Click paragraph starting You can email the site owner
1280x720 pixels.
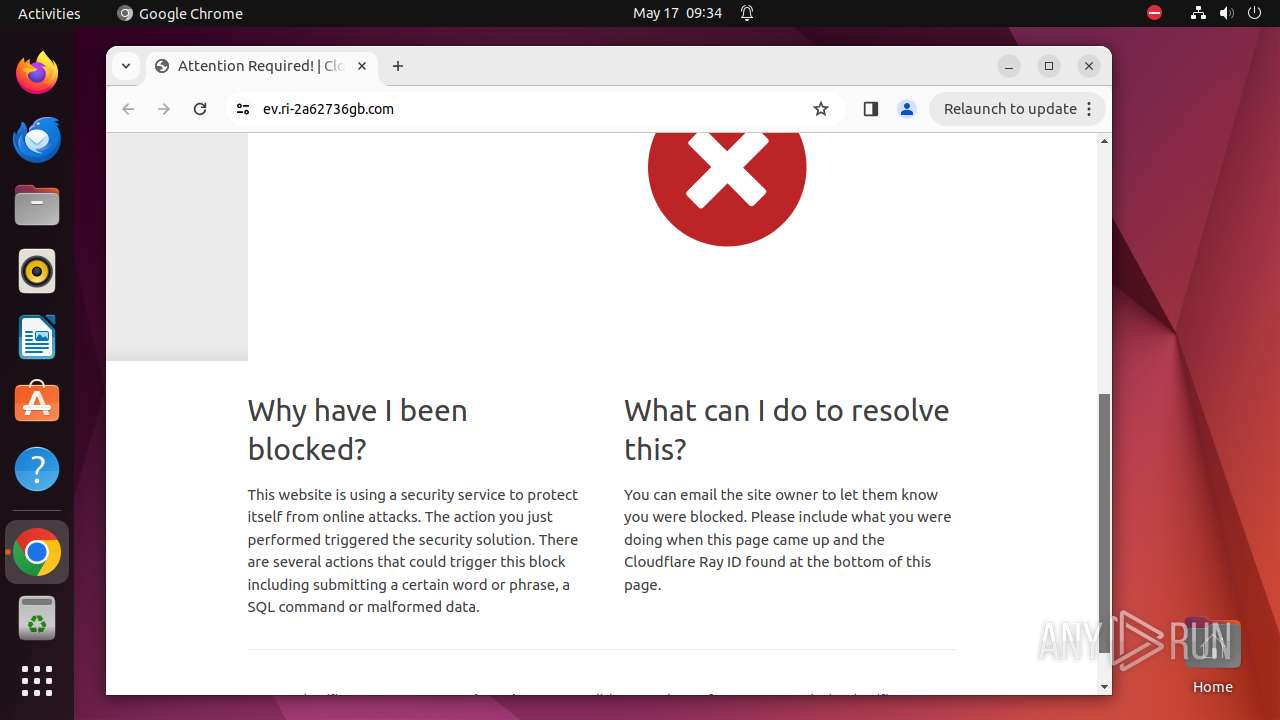tap(787, 539)
